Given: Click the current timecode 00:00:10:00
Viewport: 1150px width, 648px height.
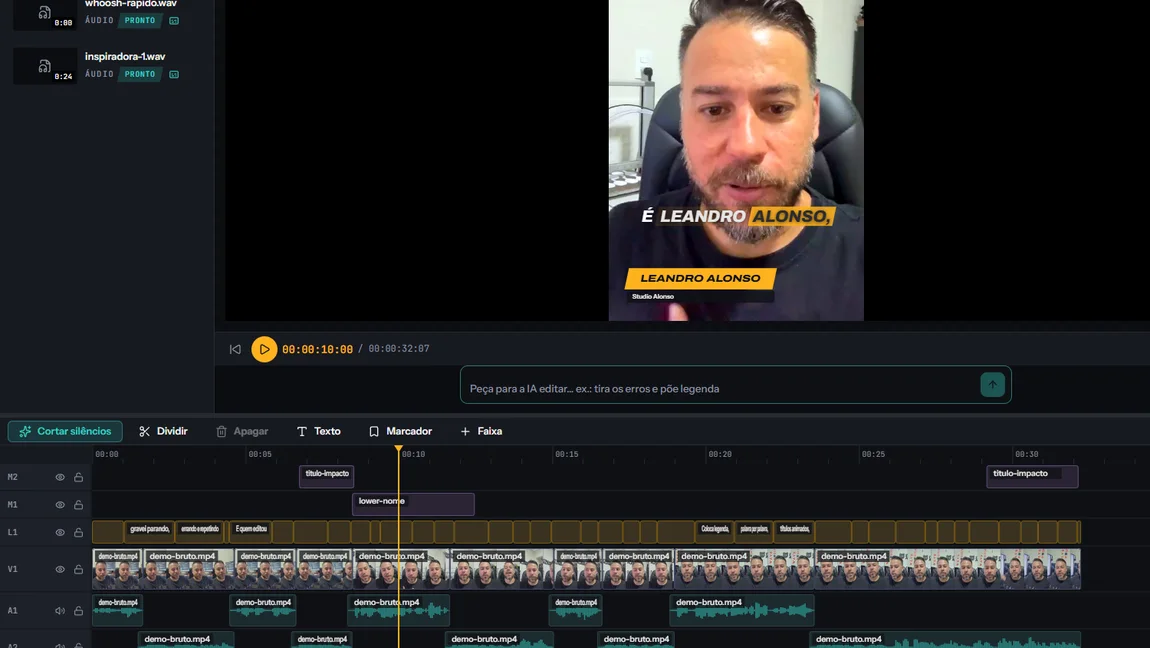Looking at the screenshot, I should (x=318, y=350).
